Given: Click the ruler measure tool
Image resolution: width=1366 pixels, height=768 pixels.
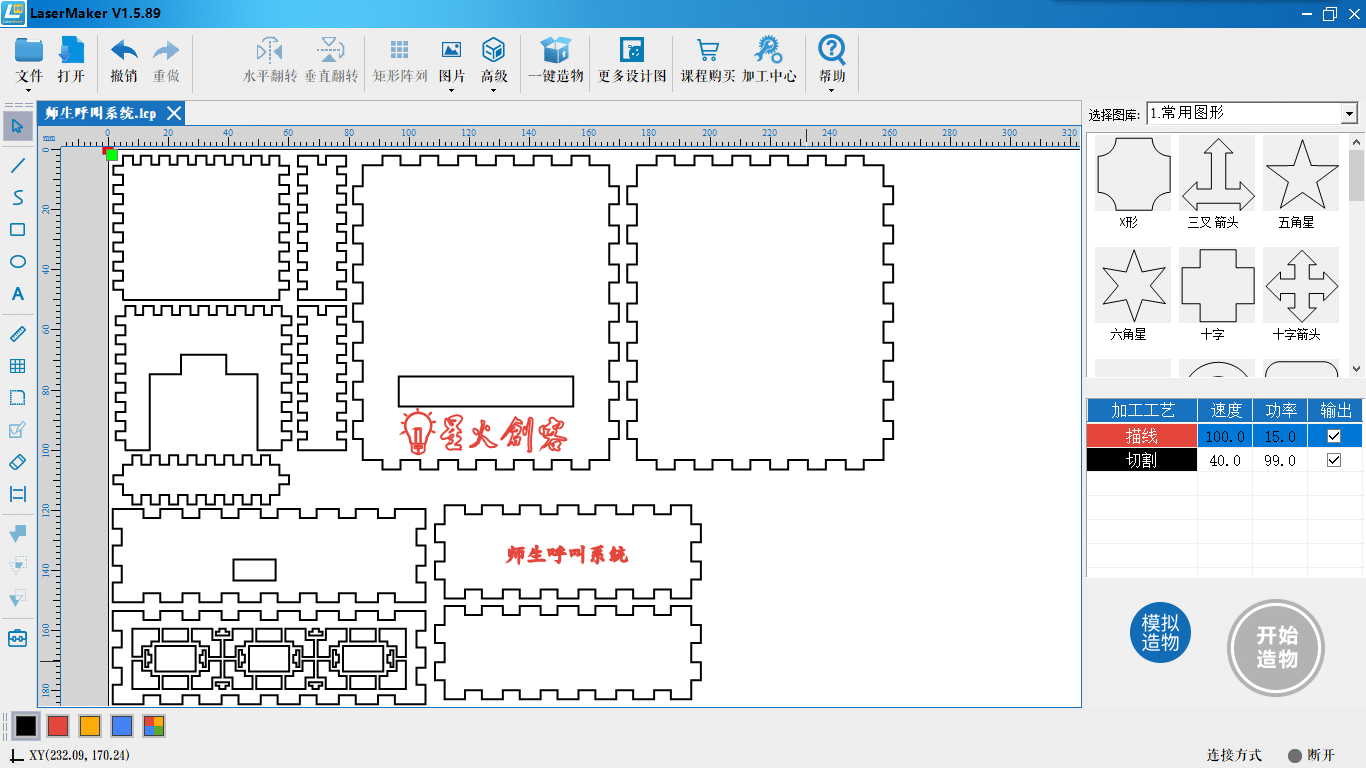Looking at the screenshot, I should 17,334.
